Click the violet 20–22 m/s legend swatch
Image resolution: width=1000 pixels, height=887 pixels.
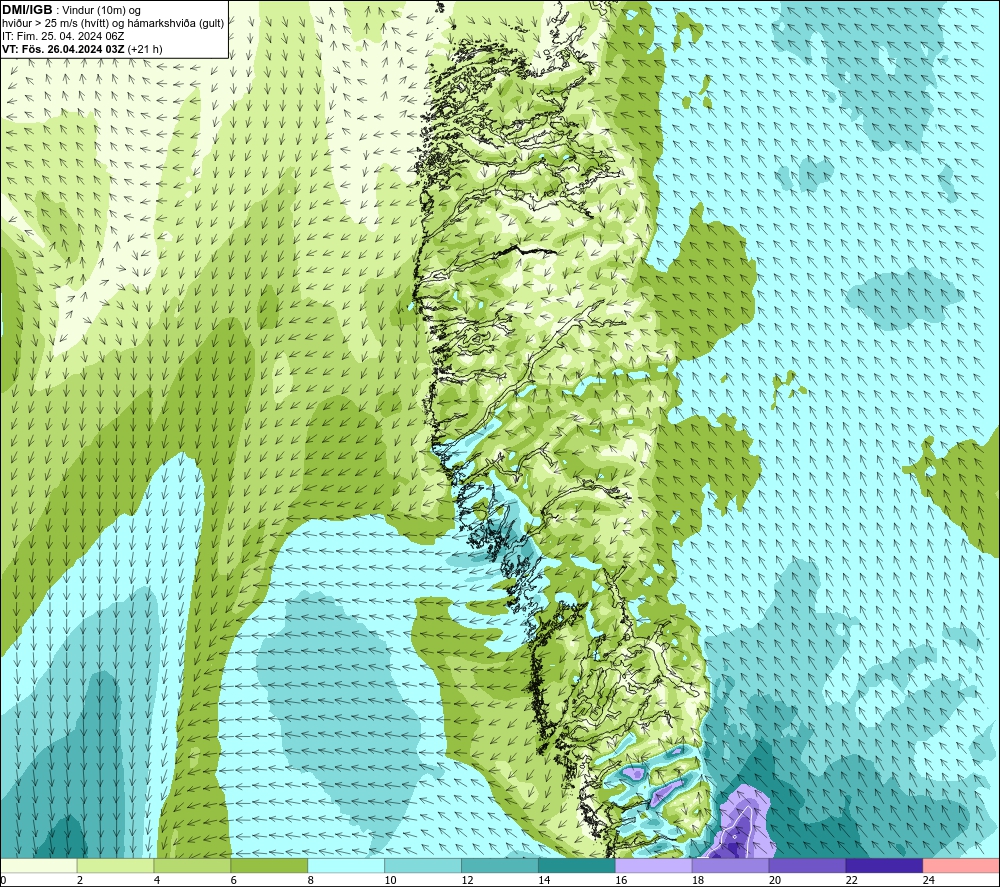[807, 865]
